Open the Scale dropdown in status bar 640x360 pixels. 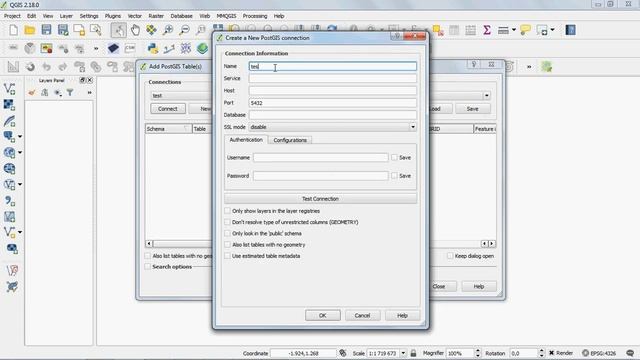403,353
